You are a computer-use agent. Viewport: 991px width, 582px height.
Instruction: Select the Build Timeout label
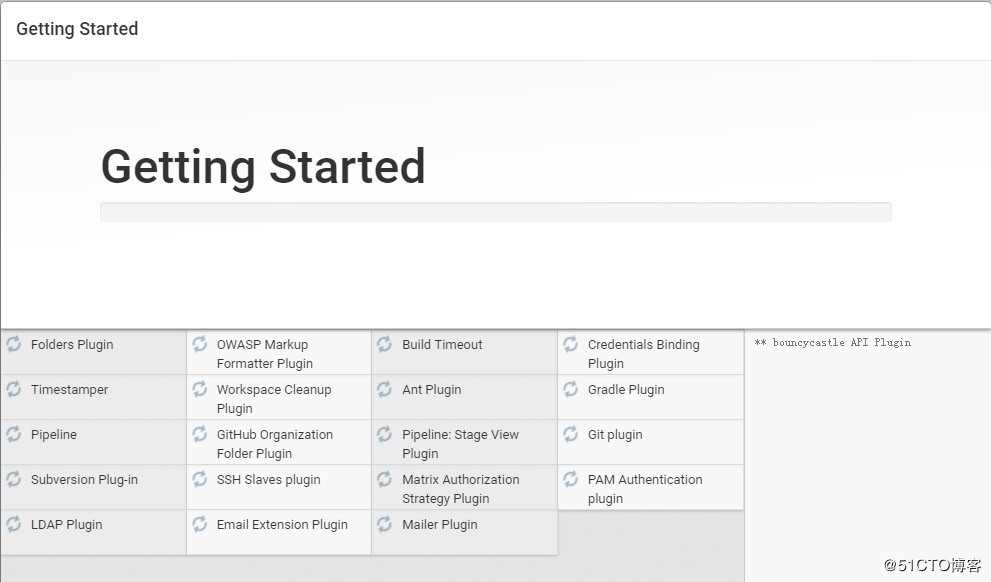coord(442,344)
